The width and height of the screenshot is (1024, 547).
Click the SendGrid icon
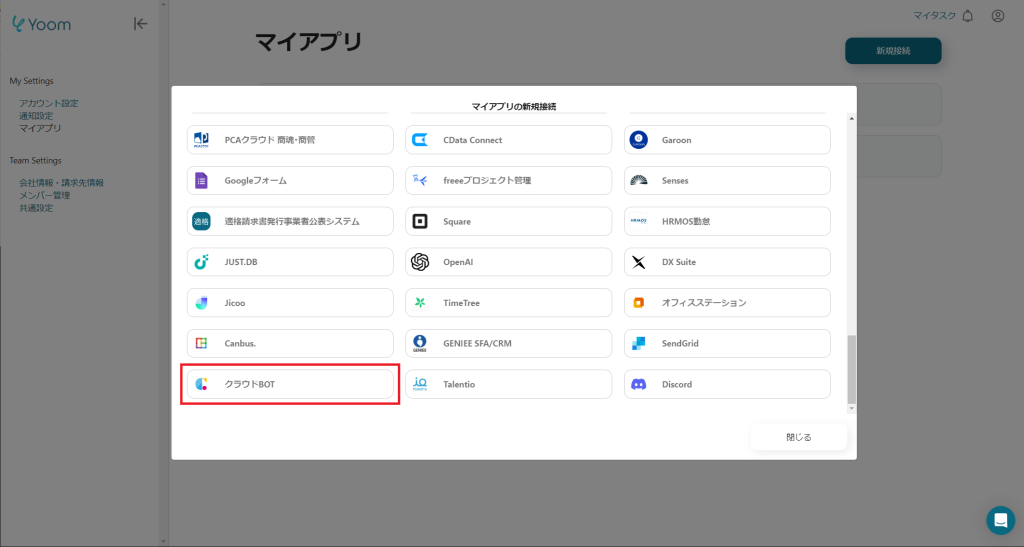pyautogui.click(x=639, y=343)
